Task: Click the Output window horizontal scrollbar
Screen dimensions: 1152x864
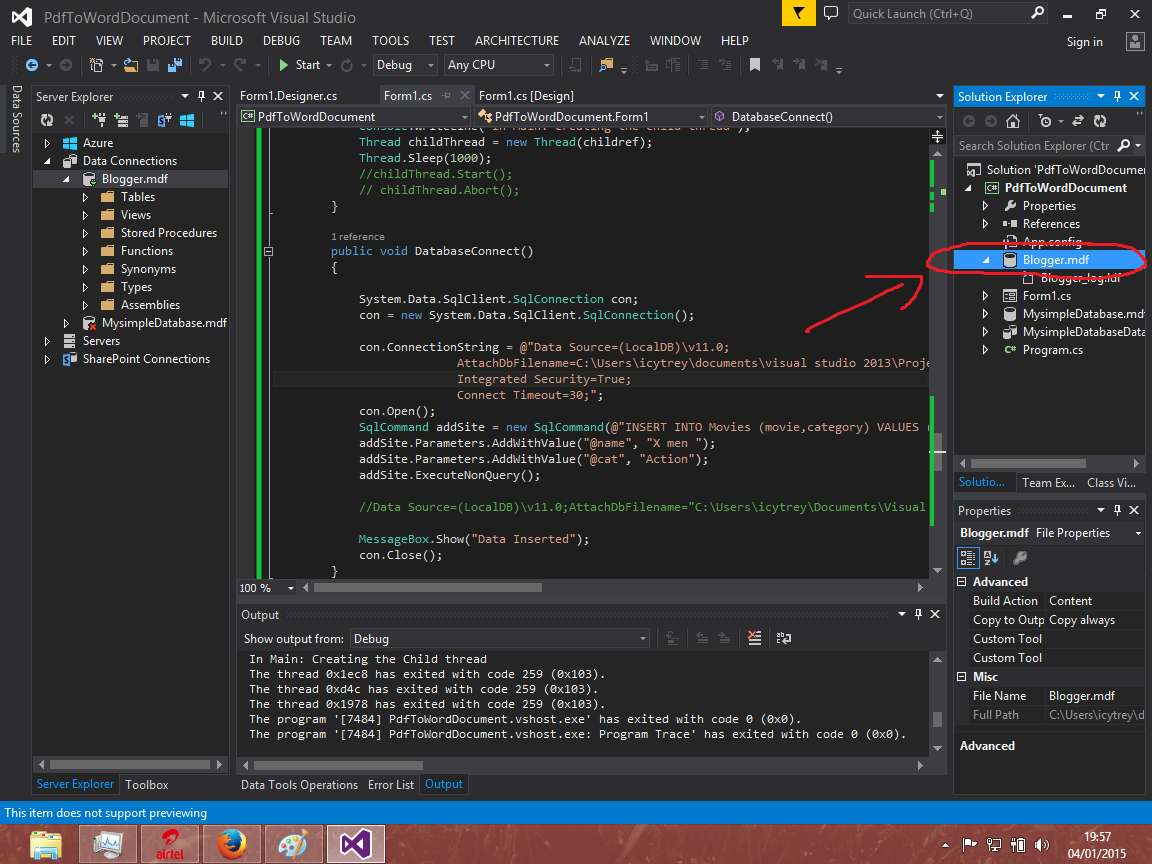Action: [x=337, y=766]
